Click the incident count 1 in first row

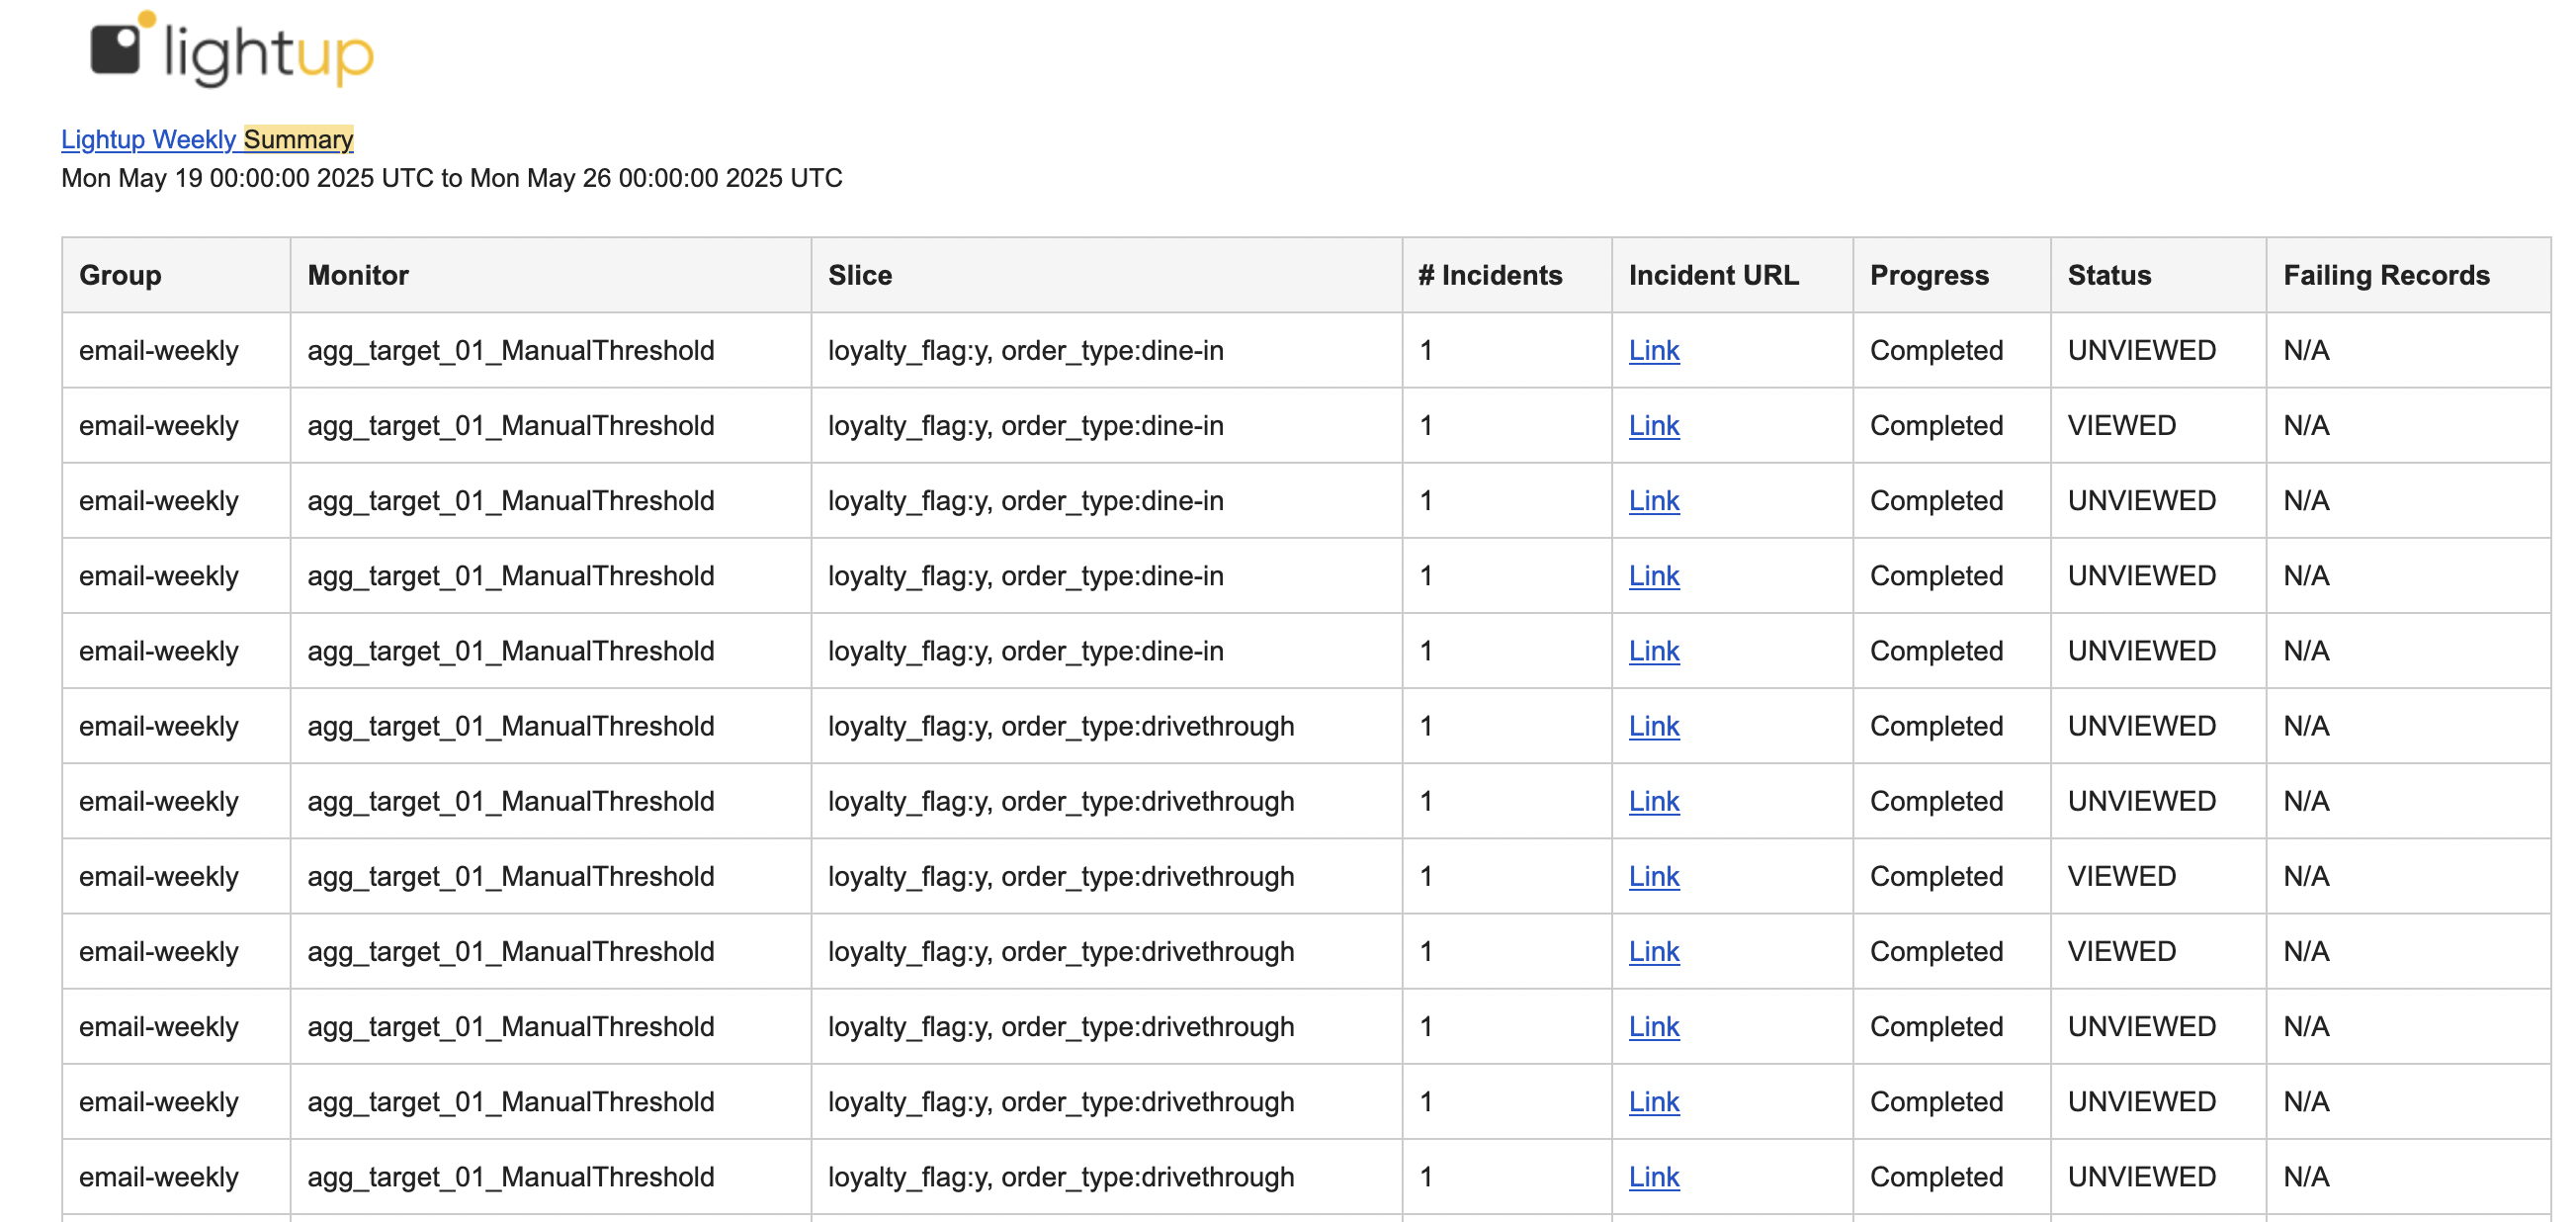(x=1426, y=350)
